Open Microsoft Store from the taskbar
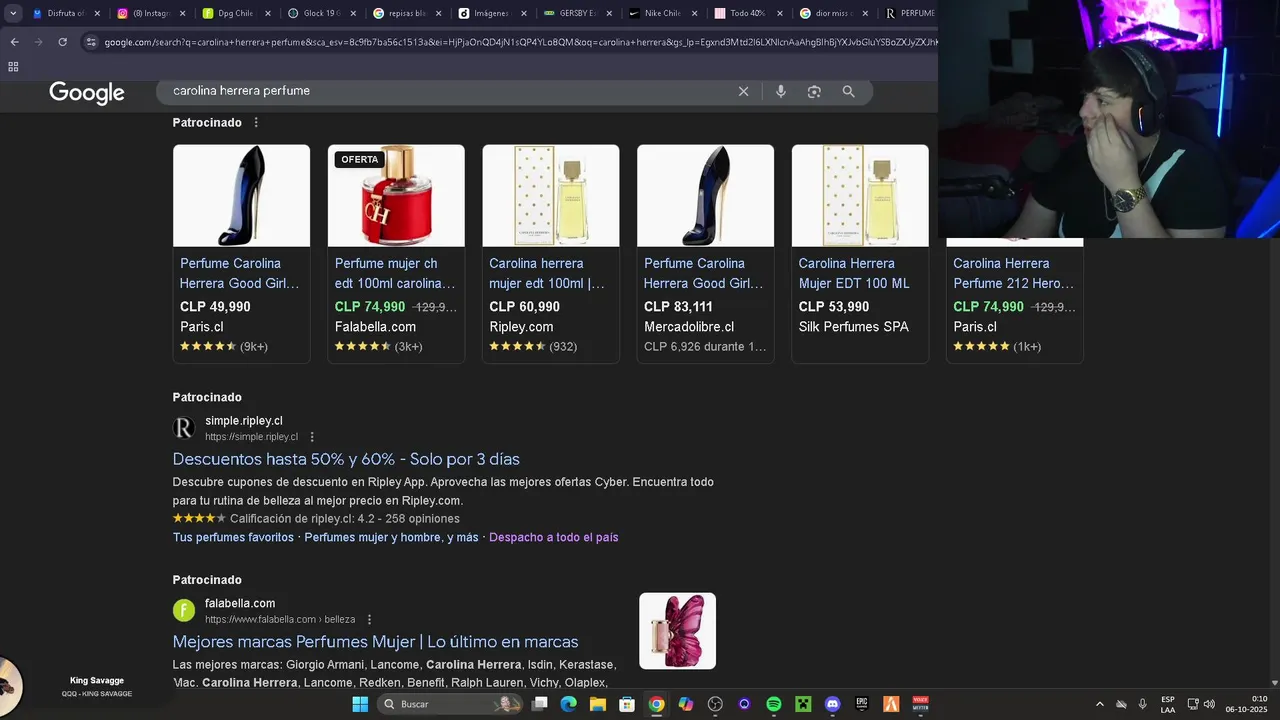1280x720 pixels. (x=627, y=704)
